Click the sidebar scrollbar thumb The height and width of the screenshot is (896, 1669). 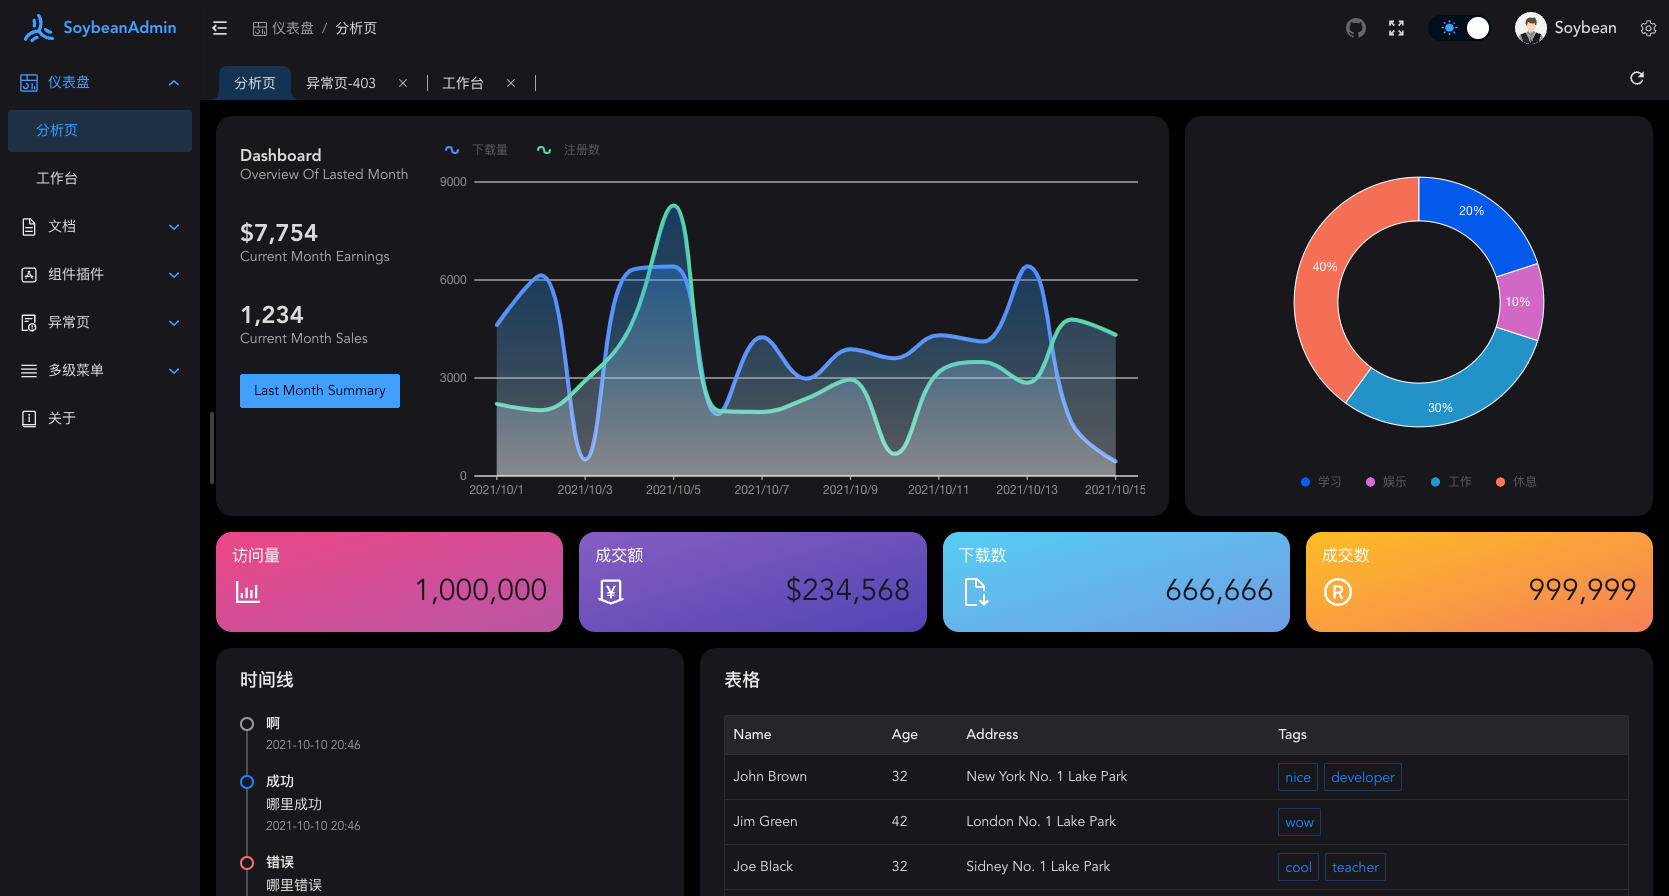[x=212, y=448]
